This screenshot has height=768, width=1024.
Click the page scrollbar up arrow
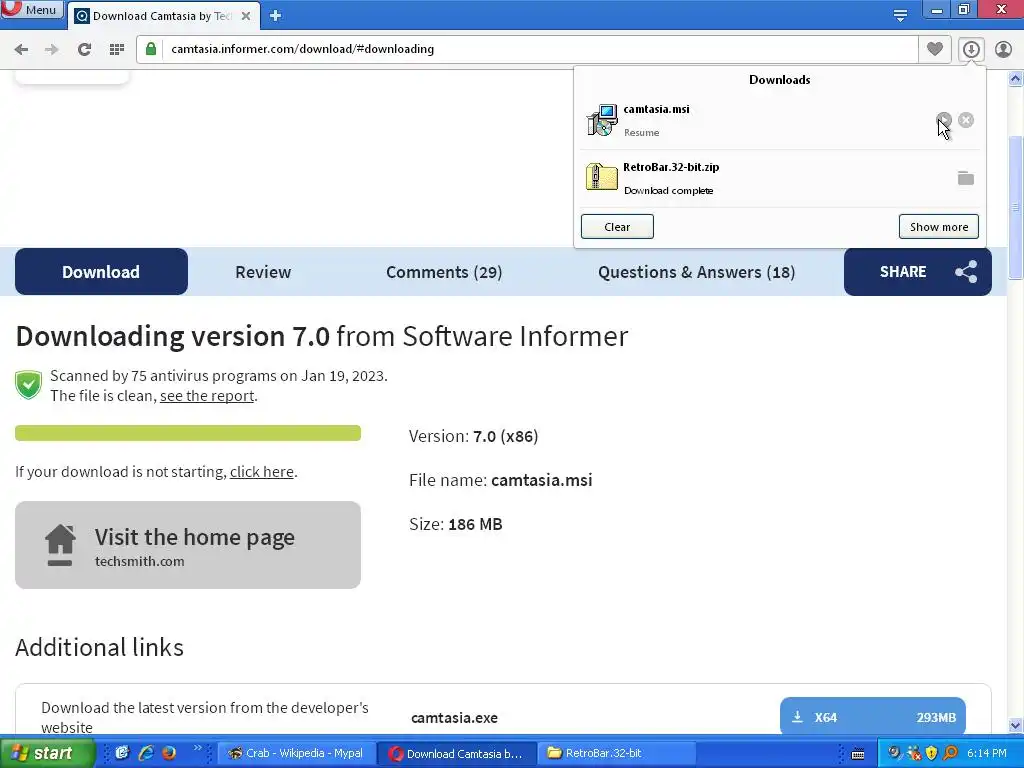click(x=1016, y=79)
